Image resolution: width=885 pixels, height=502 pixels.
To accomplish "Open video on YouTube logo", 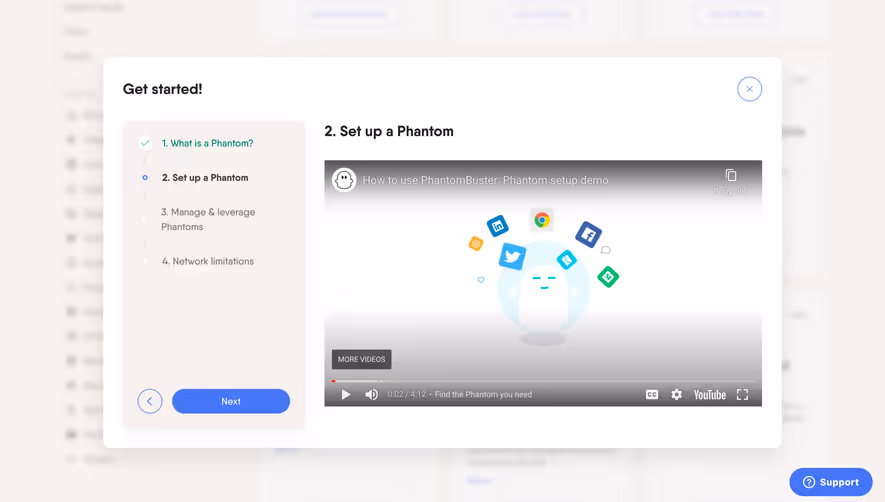I will (x=709, y=395).
